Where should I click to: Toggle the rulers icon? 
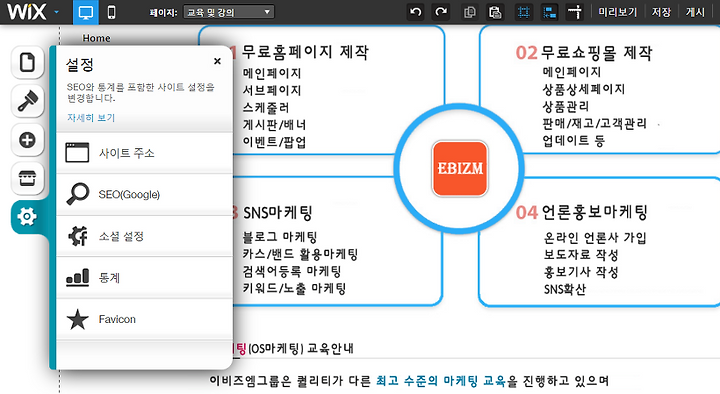(x=574, y=12)
